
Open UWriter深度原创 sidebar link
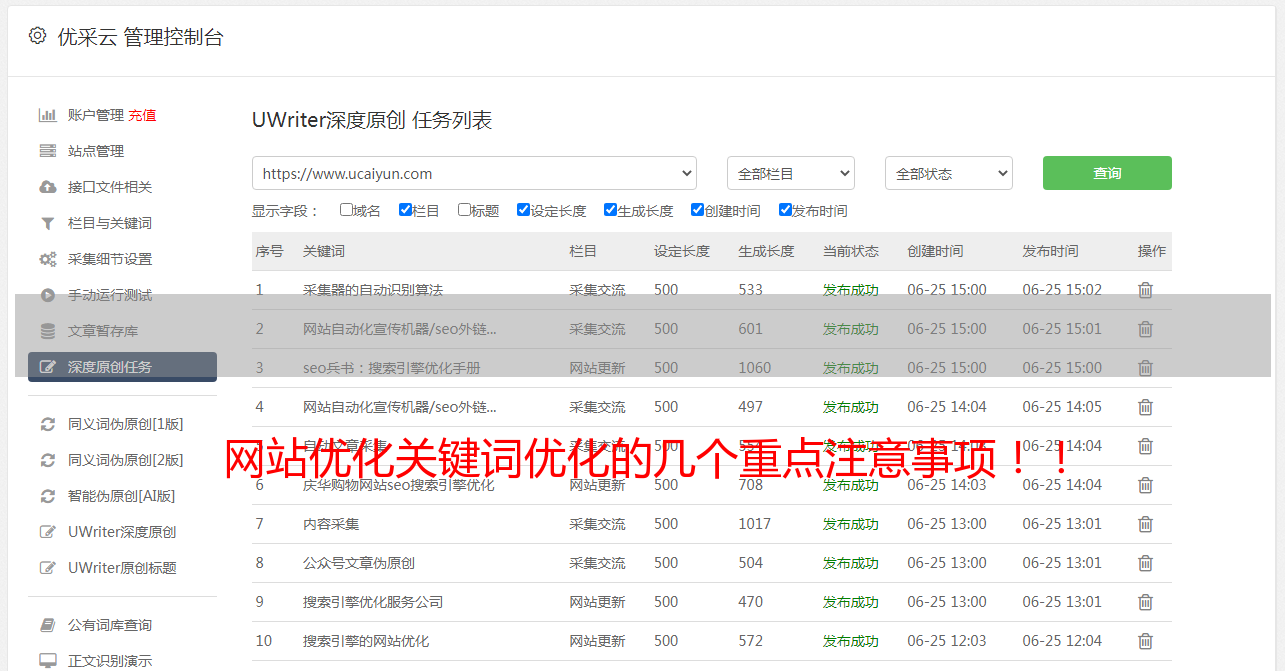122,532
